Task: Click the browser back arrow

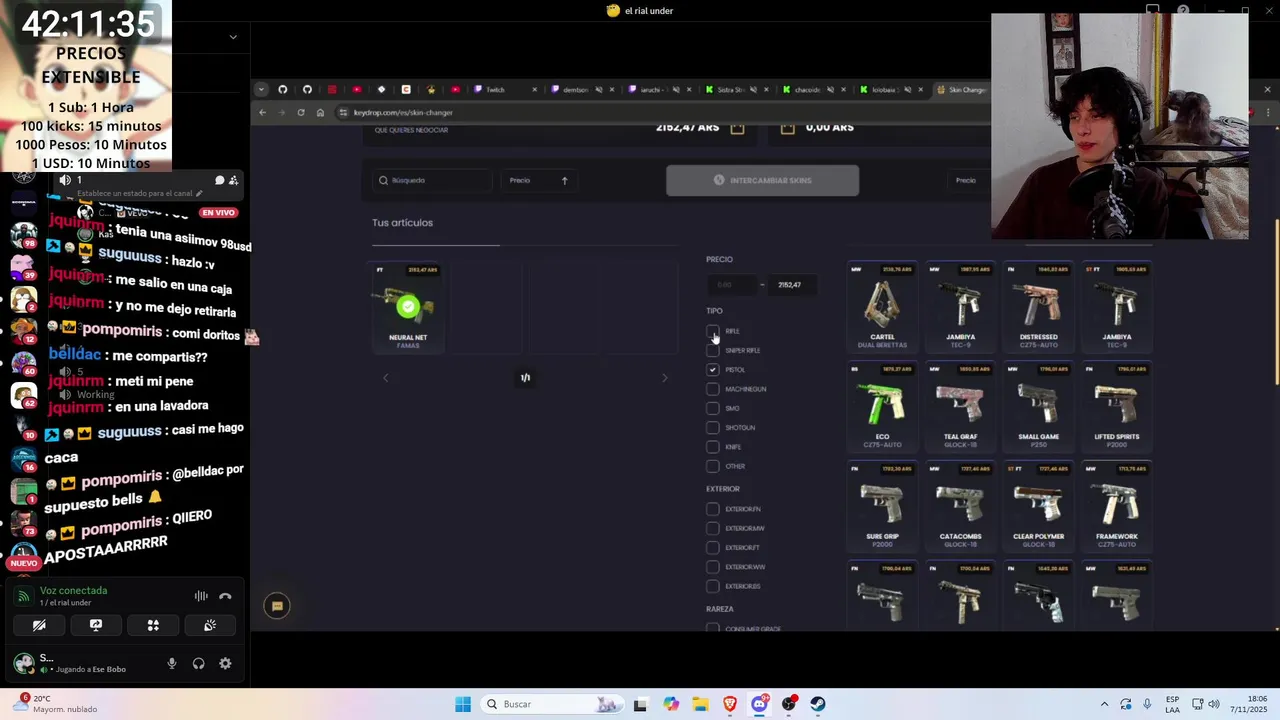Action: tap(263, 112)
